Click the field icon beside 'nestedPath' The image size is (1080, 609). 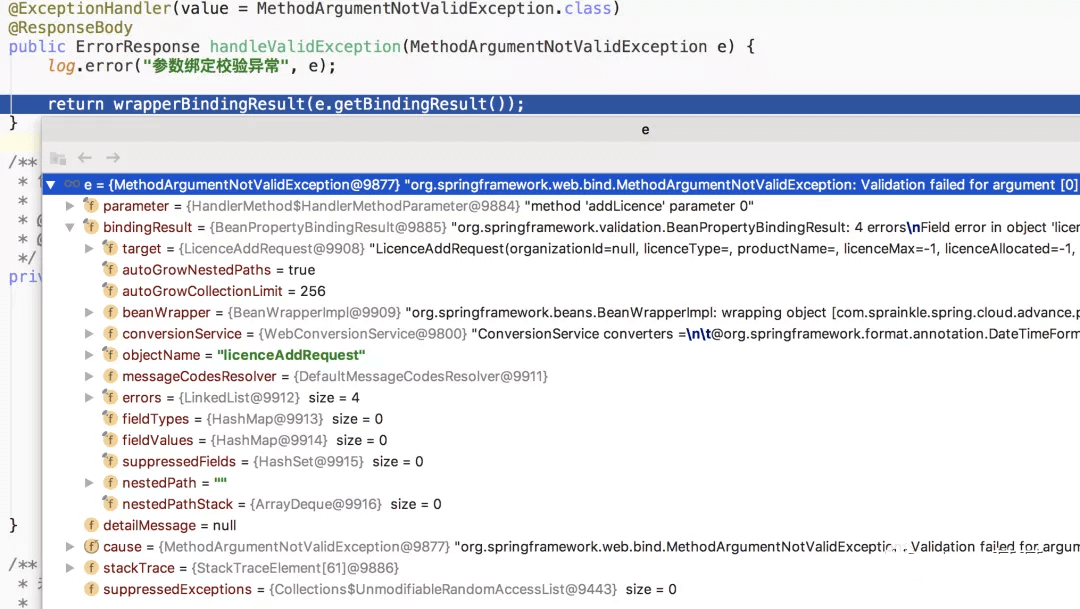[x=110, y=483]
